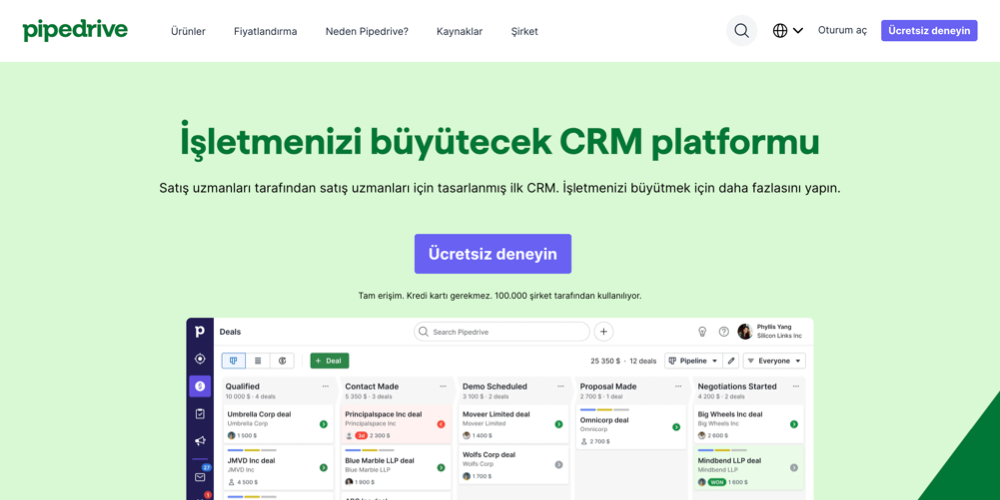Image resolution: width=1000 pixels, height=500 pixels.
Task: Click the Pipedrive 'p' logo in dashboard sidebar
Action: (200, 331)
